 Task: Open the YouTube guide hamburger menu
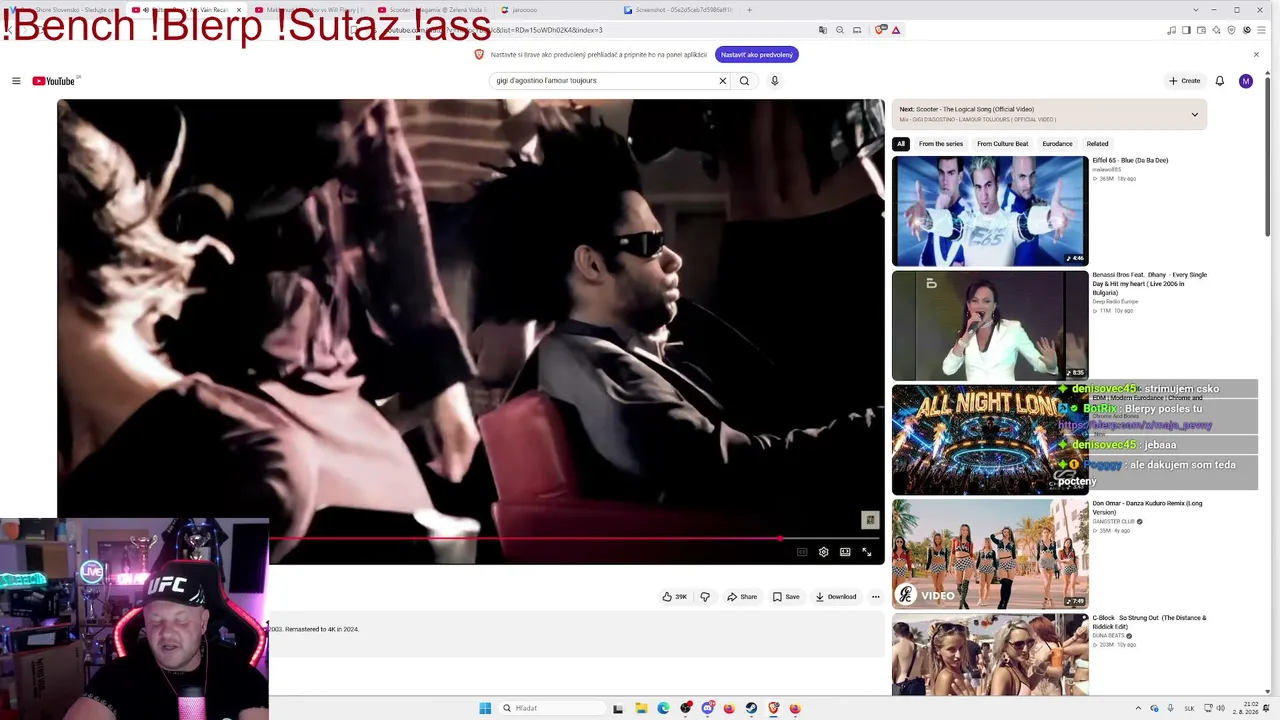pos(16,81)
